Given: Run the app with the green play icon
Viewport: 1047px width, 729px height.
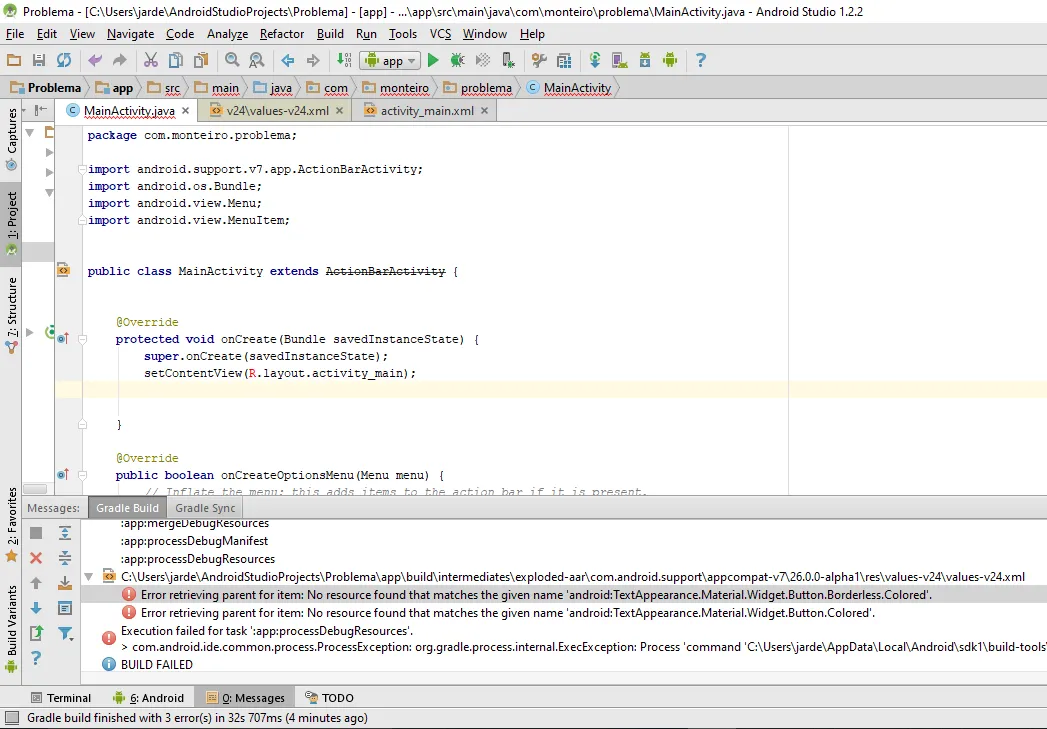Looking at the screenshot, I should 433,61.
